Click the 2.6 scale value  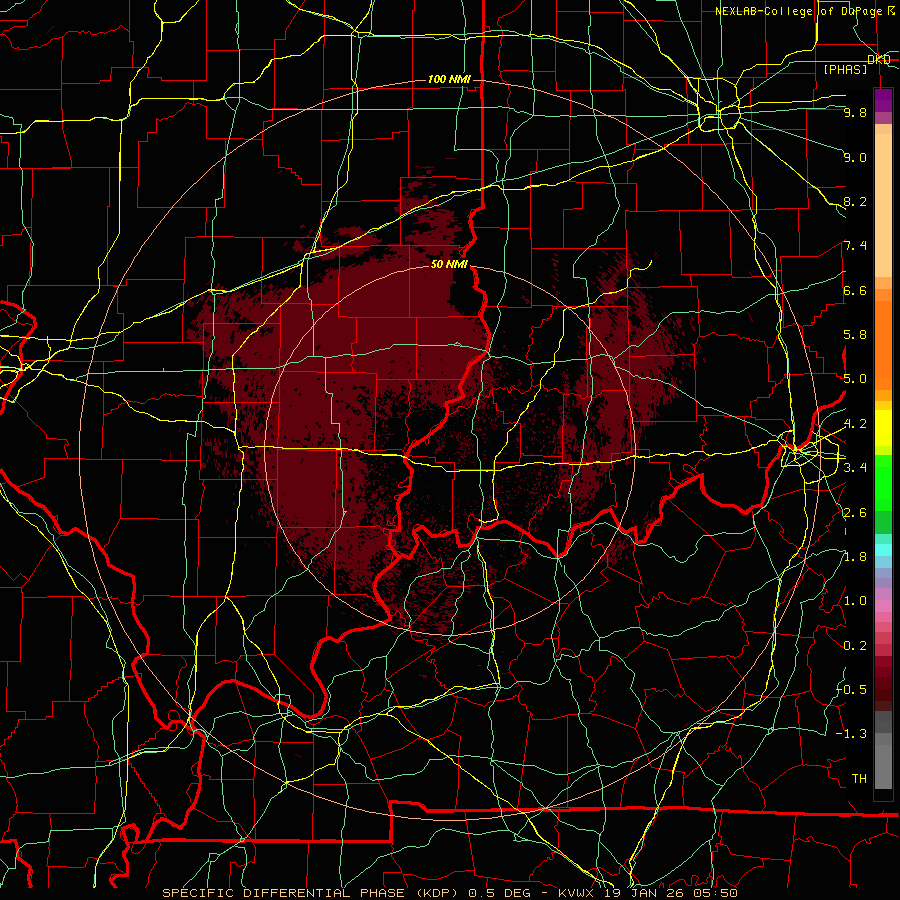pyautogui.click(x=855, y=513)
